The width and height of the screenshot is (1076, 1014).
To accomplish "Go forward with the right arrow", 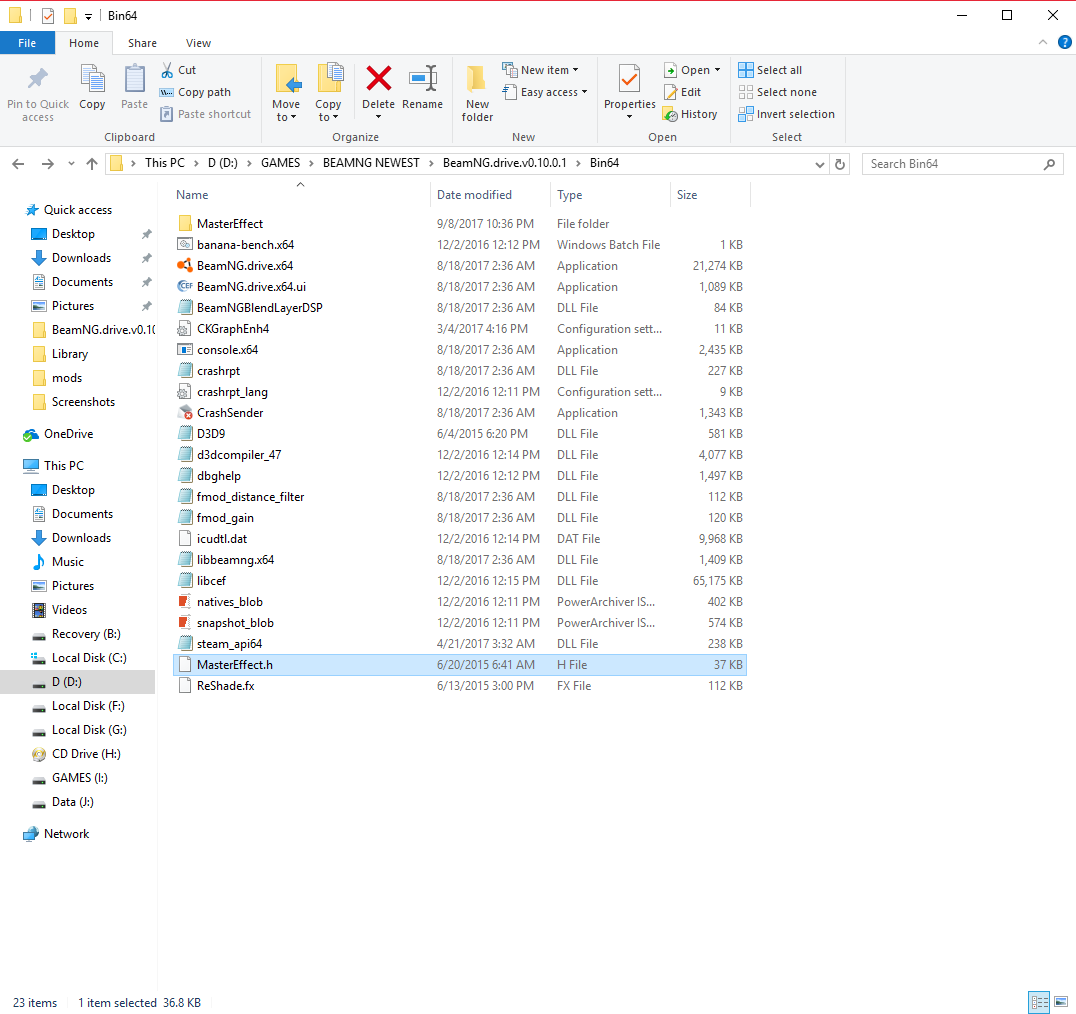I will (x=47, y=164).
